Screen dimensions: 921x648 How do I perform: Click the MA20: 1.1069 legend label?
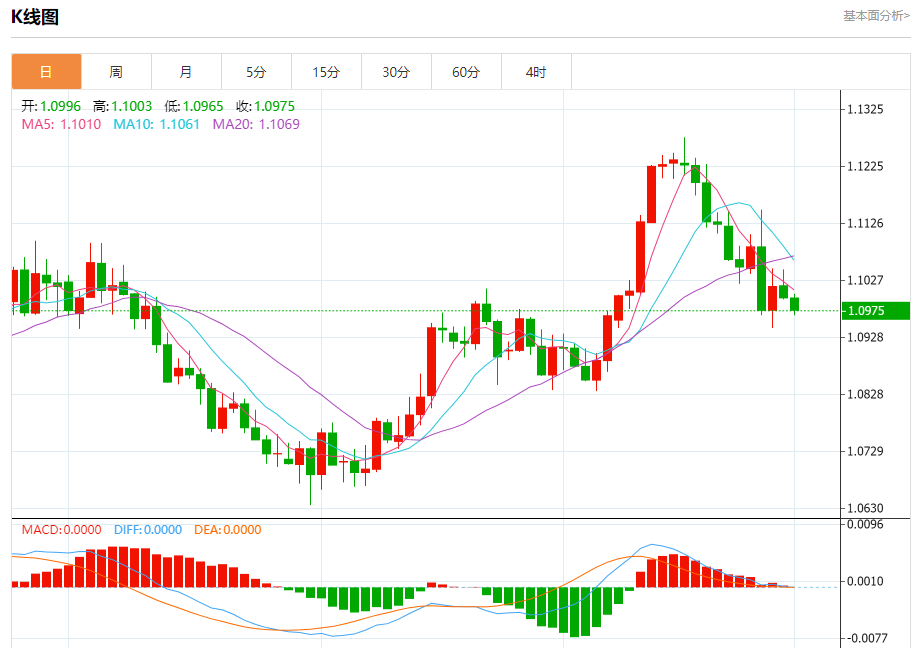pos(256,124)
